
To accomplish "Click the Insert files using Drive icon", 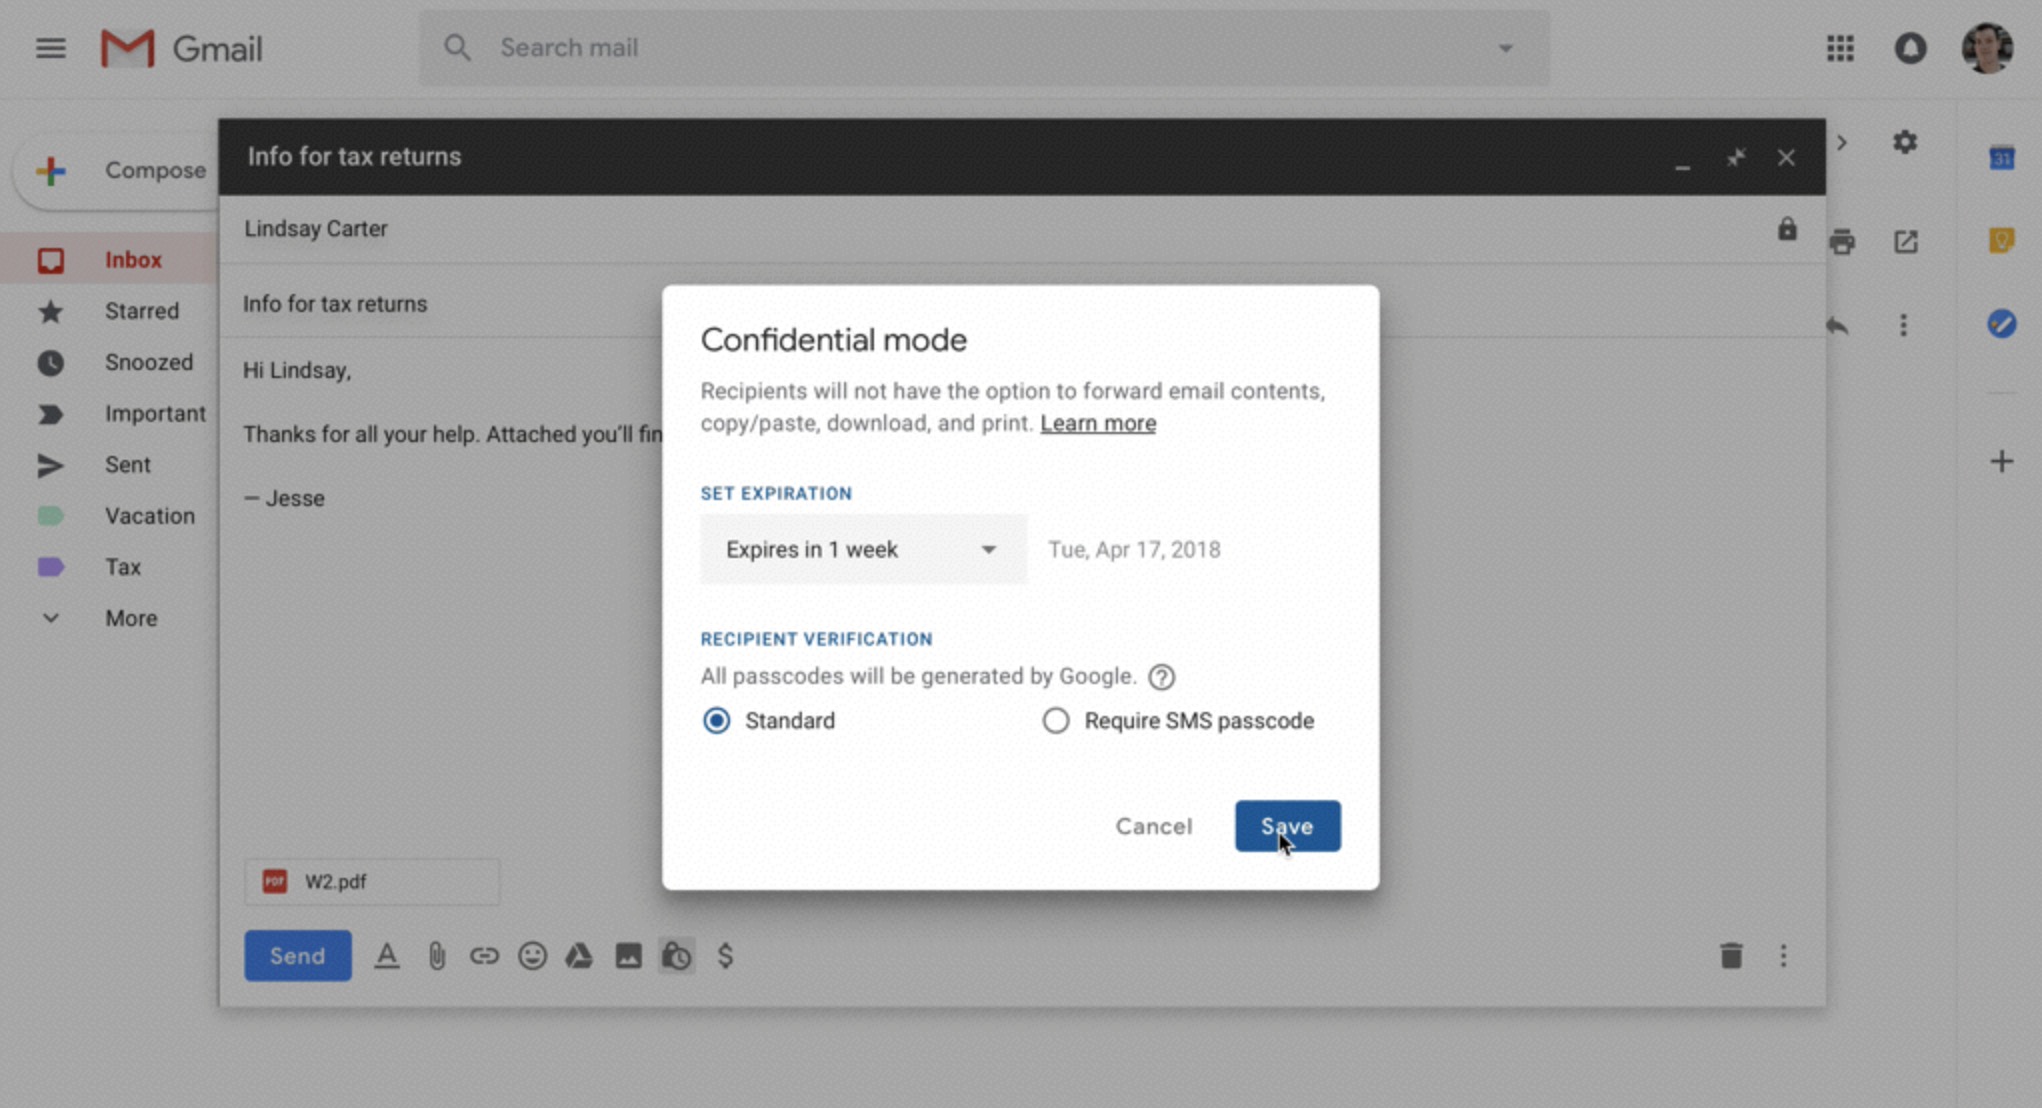I will [579, 956].
